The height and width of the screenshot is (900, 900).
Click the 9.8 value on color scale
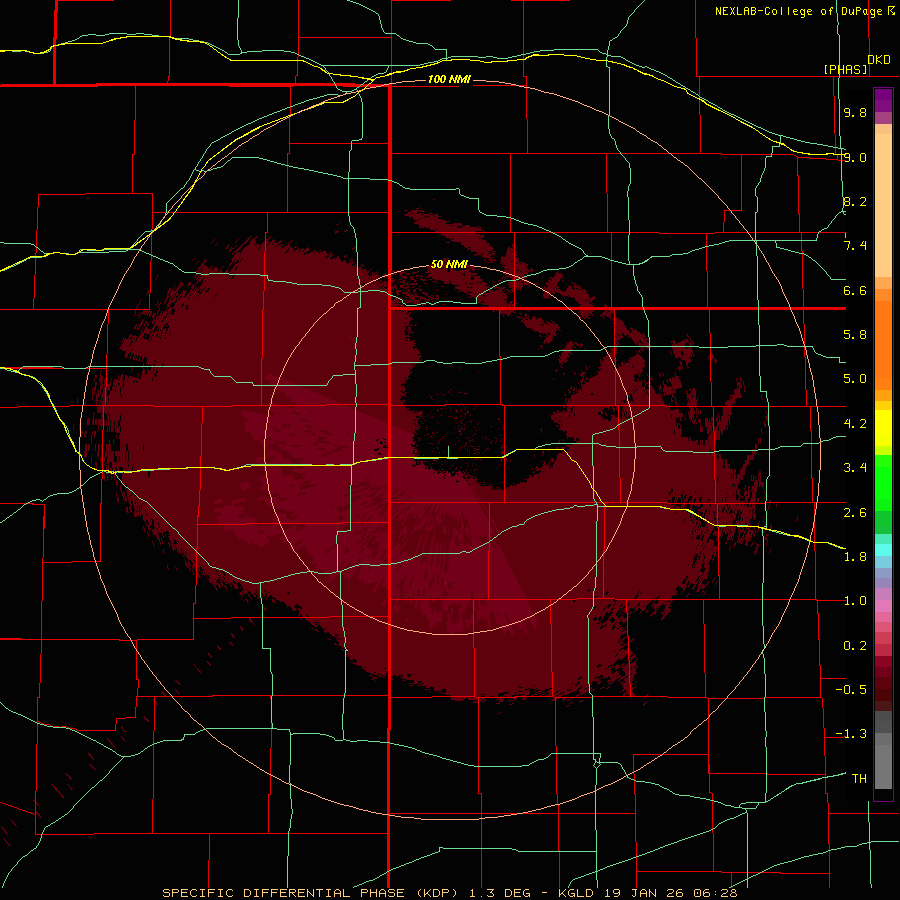(855, 112)
